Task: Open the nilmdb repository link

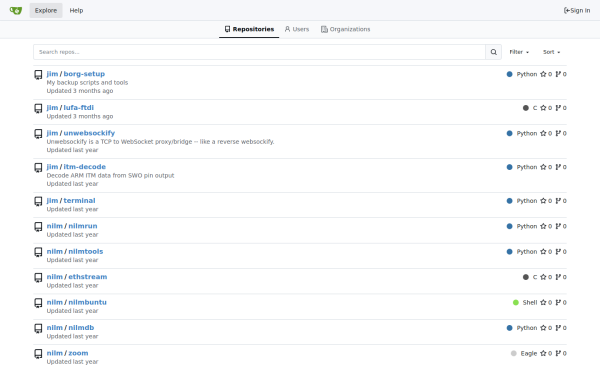Action: point(81,328)
